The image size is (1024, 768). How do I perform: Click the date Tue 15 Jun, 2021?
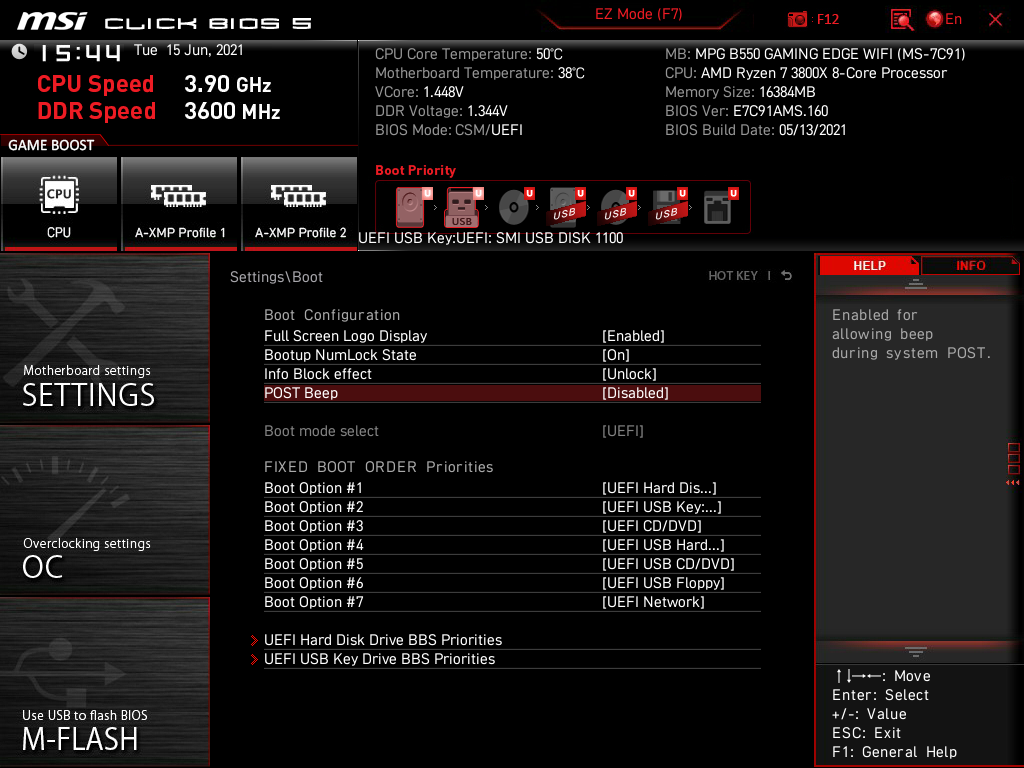[x=189, y=50]
